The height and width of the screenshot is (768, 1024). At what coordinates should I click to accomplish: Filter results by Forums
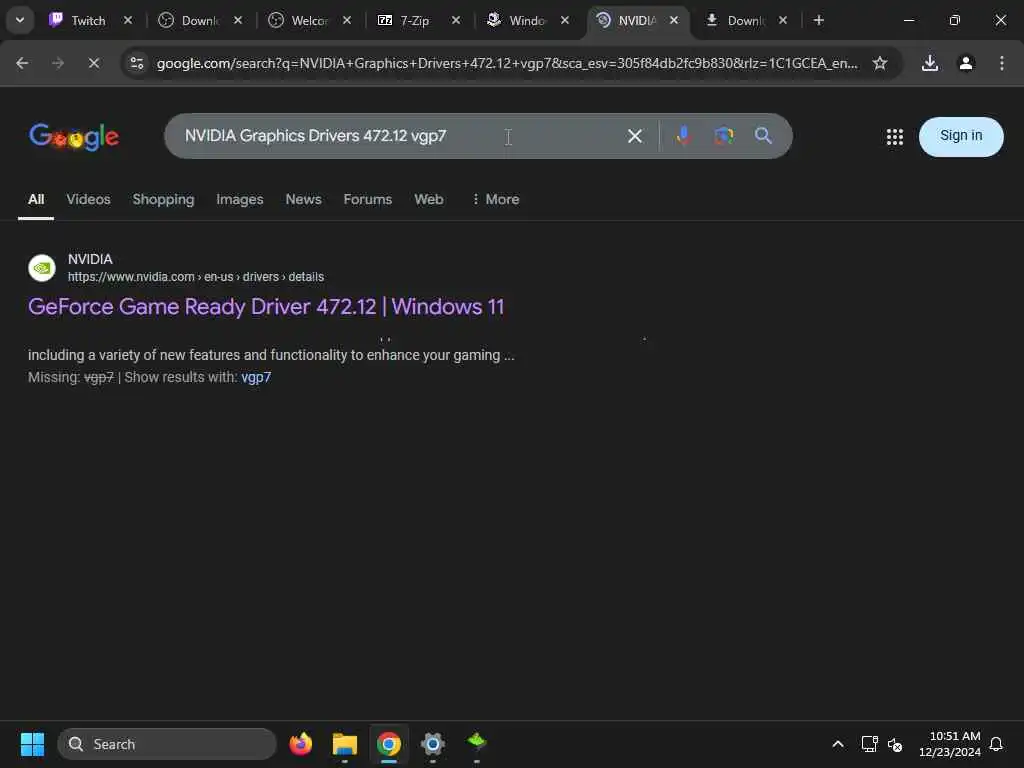(368, 199)
